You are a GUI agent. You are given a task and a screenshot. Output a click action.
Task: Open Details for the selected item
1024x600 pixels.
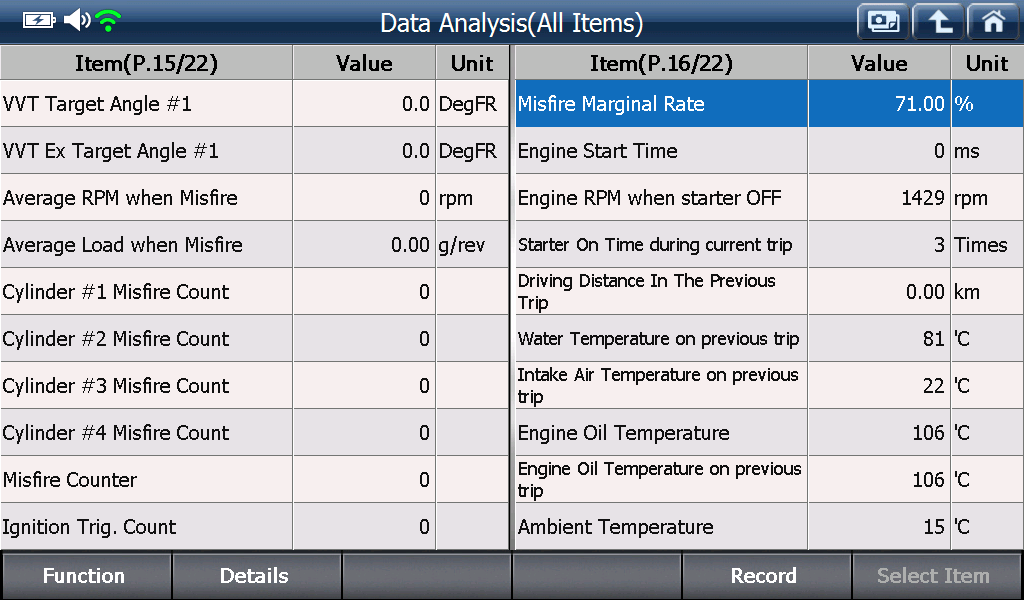coord(256,576)
